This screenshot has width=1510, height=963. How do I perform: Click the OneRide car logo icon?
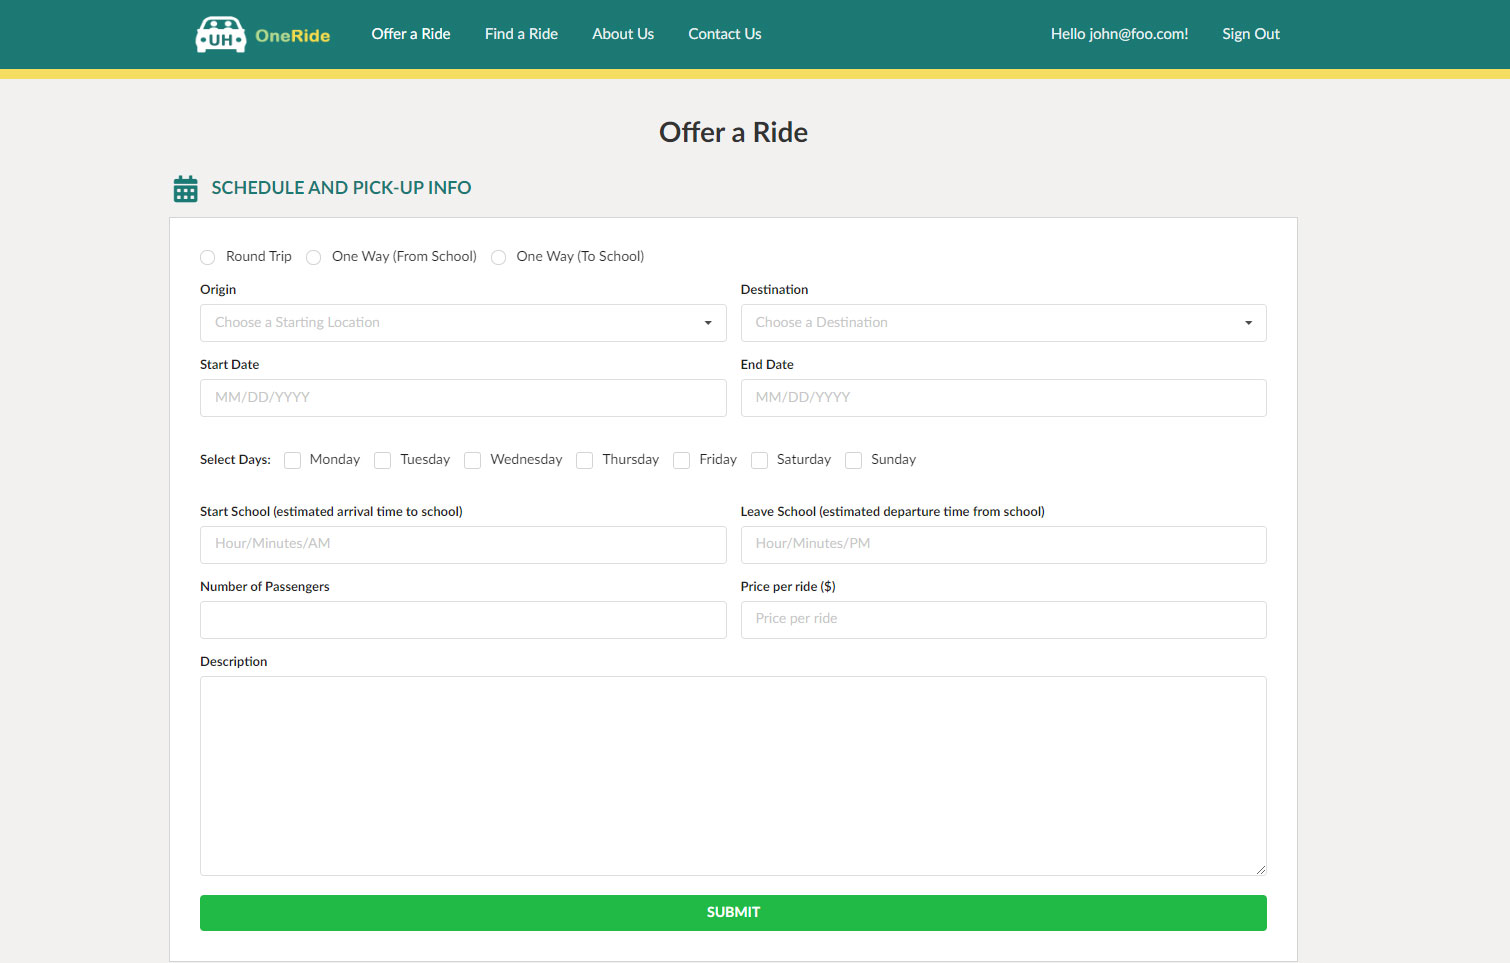click(x=221, y=35)
